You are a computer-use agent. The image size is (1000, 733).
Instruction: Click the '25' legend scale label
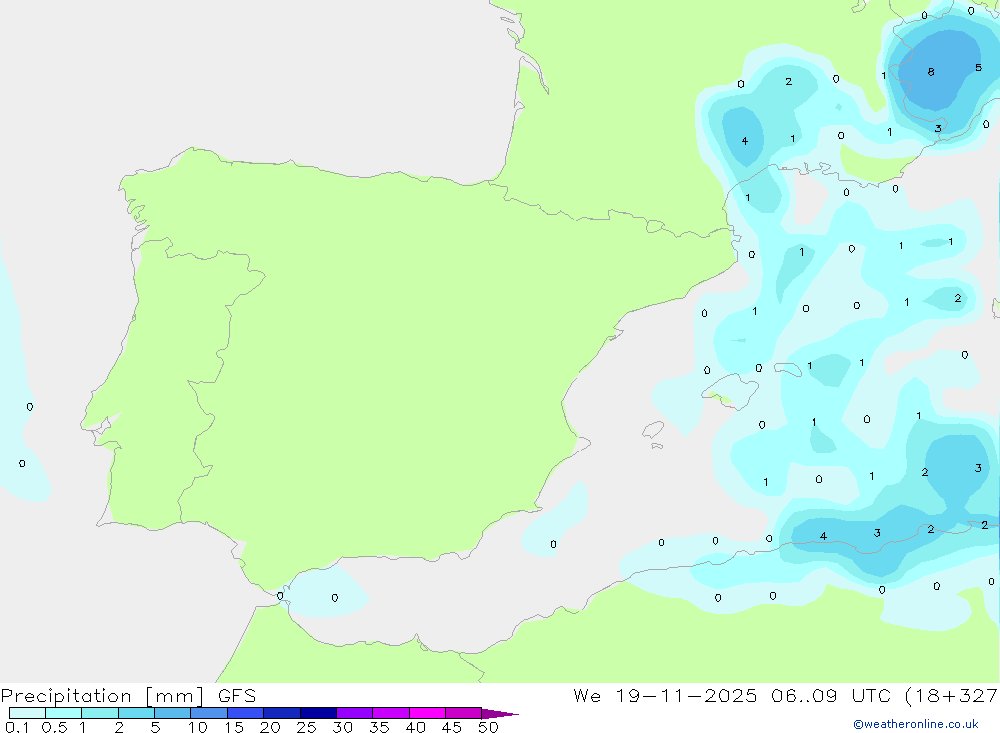click(x=306, y=727)
